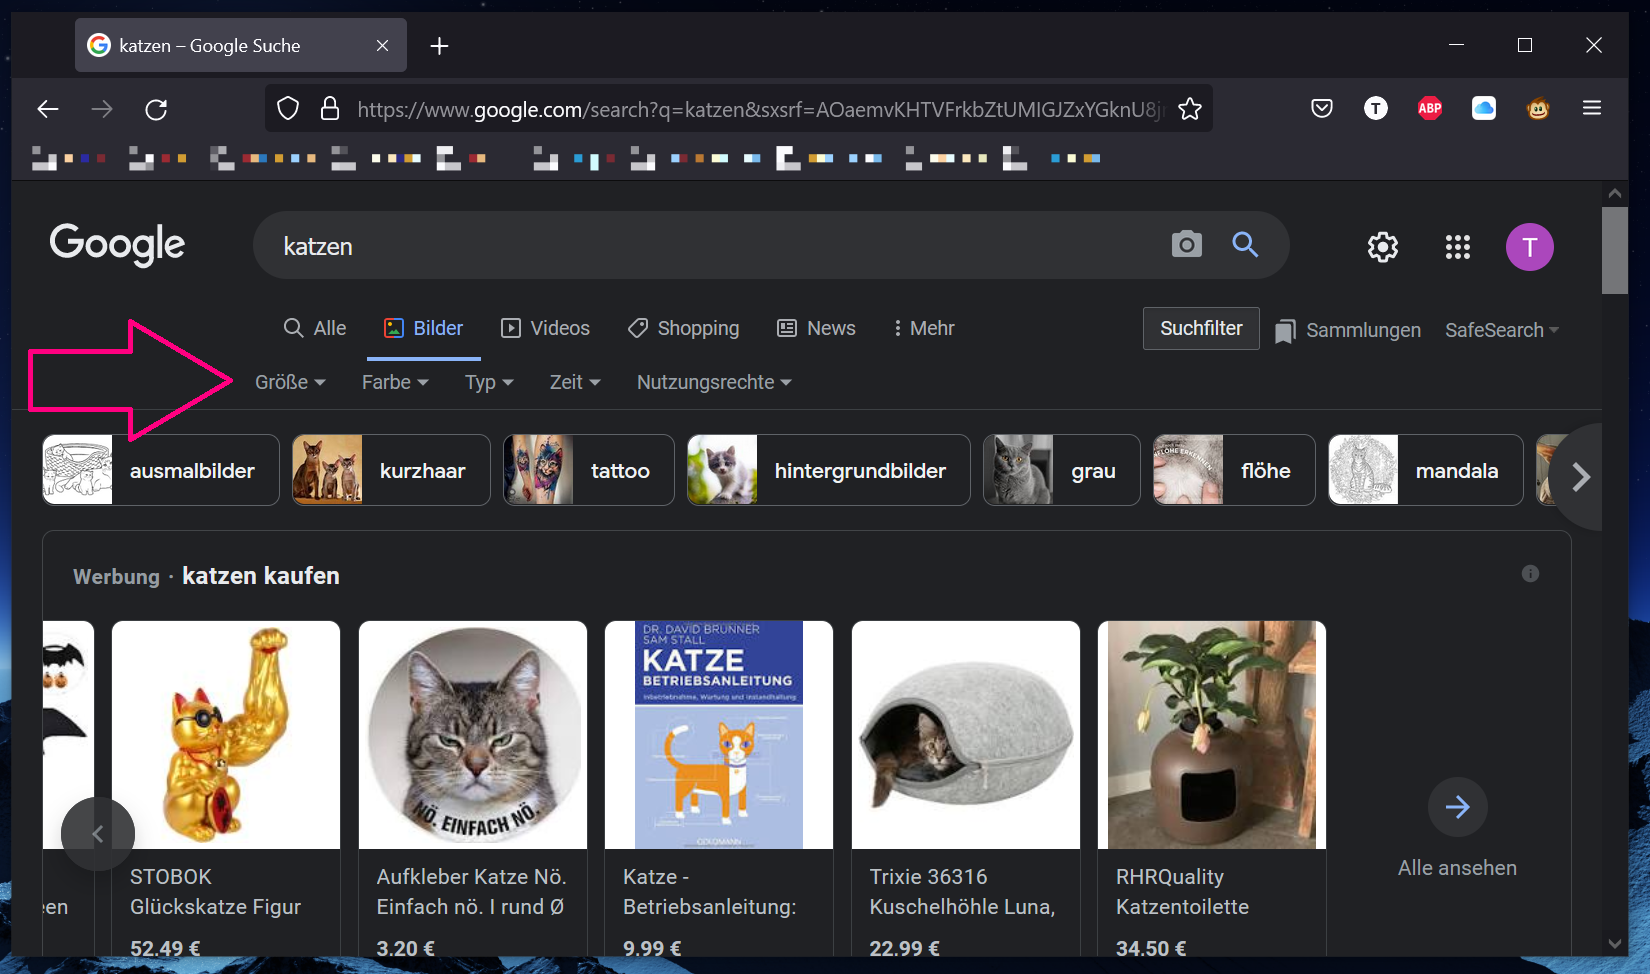Open the Farbe color filter dropdown
The image size is (1650, 974).
(395, 383)
